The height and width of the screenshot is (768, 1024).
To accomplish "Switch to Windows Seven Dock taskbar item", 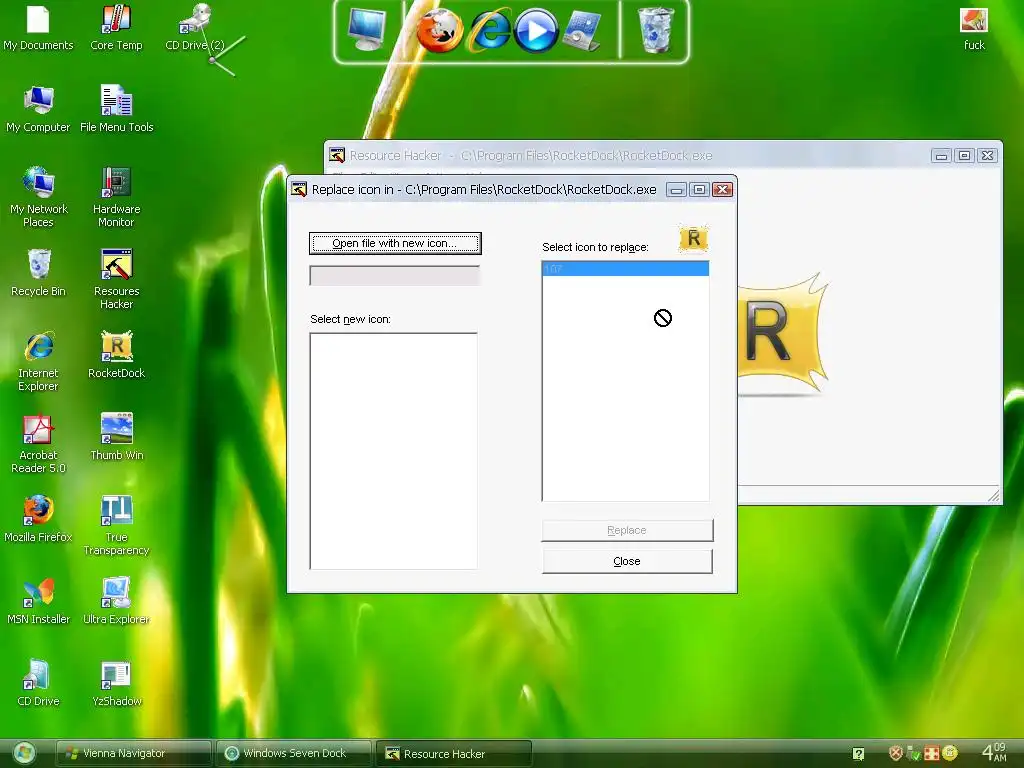I will 294,753.
